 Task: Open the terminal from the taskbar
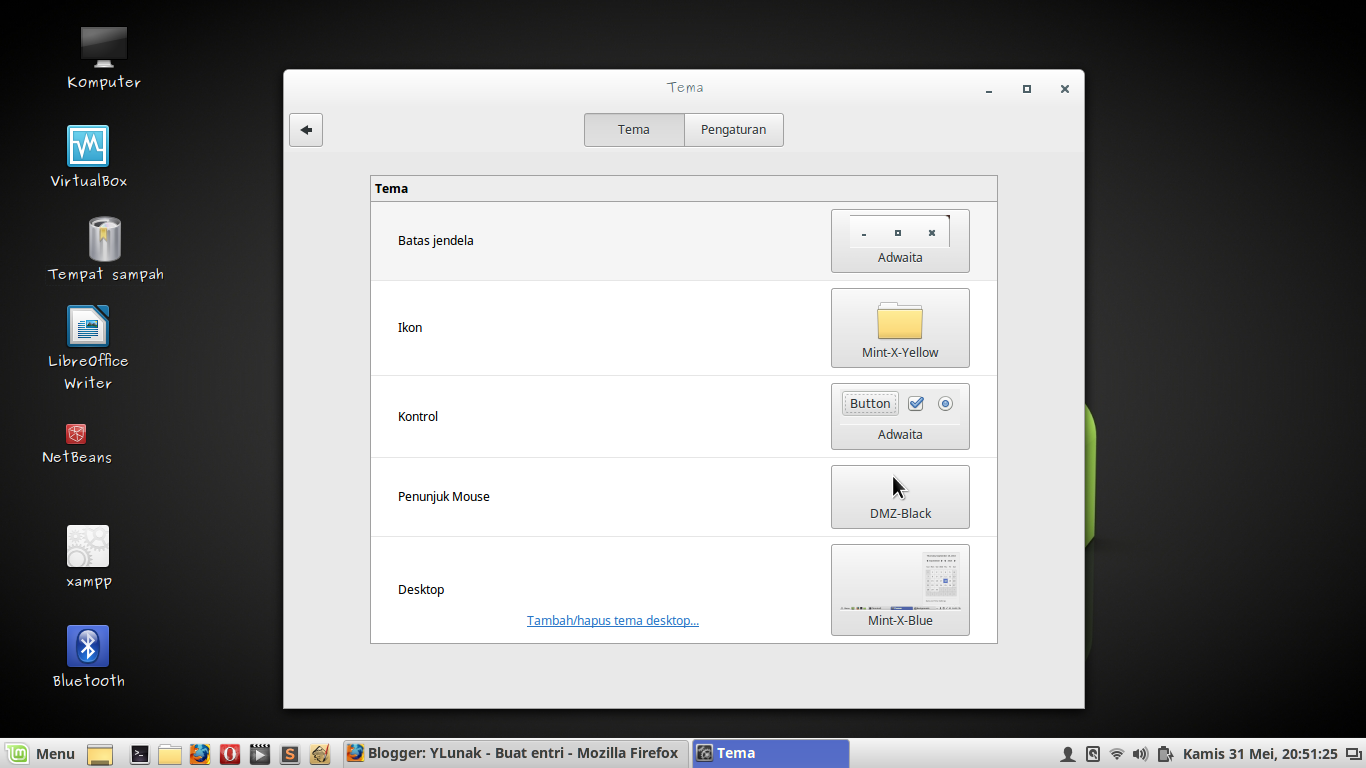(x=139, y=753)
